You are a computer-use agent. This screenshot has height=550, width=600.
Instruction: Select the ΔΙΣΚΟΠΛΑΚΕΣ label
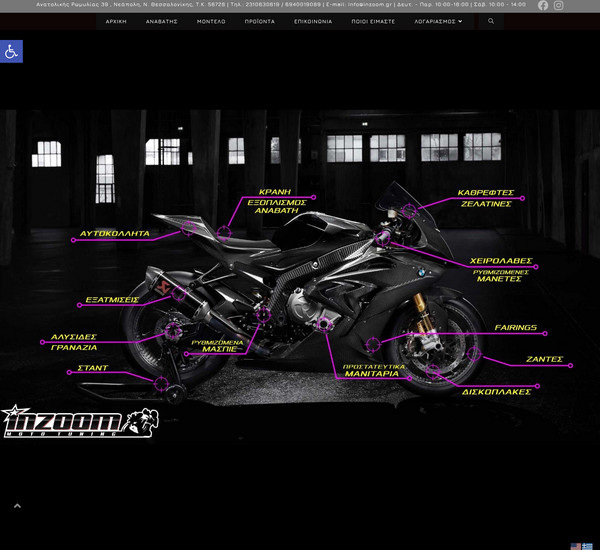click(x=496, y=392)
